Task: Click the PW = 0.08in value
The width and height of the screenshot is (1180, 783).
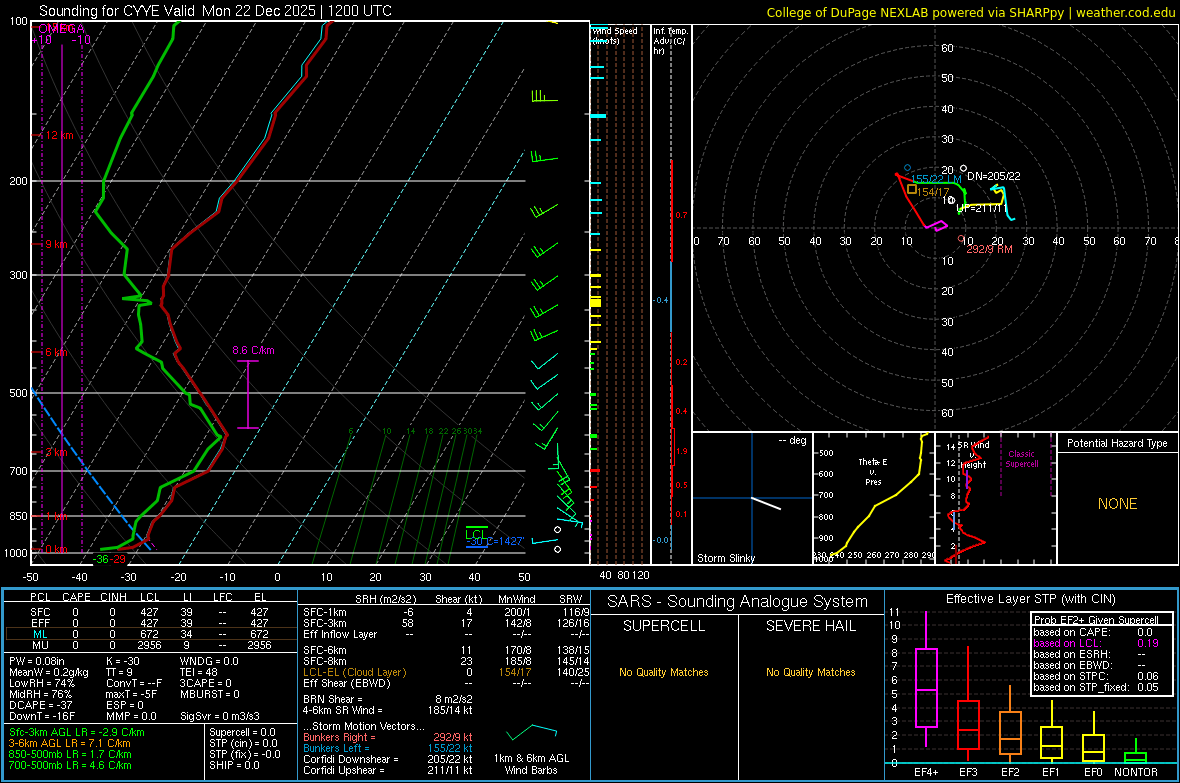Action: pyautogui.click(x=37, y=661)
